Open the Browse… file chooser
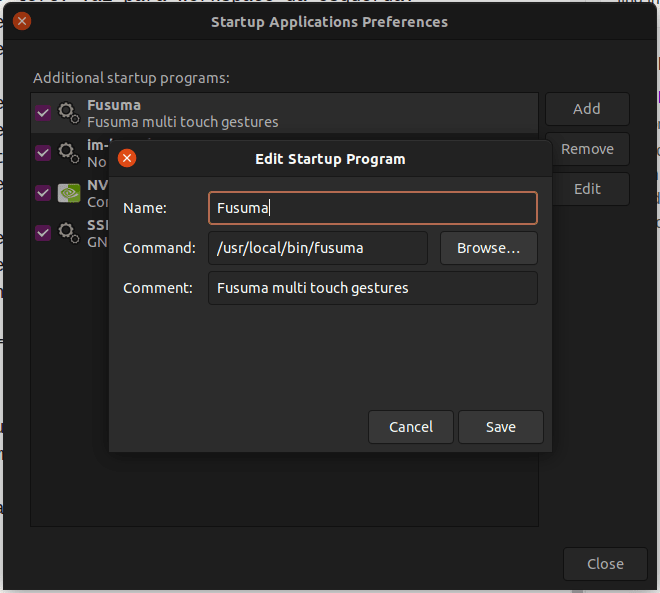Screen dimensions: 660x593 tap(489, 248)
